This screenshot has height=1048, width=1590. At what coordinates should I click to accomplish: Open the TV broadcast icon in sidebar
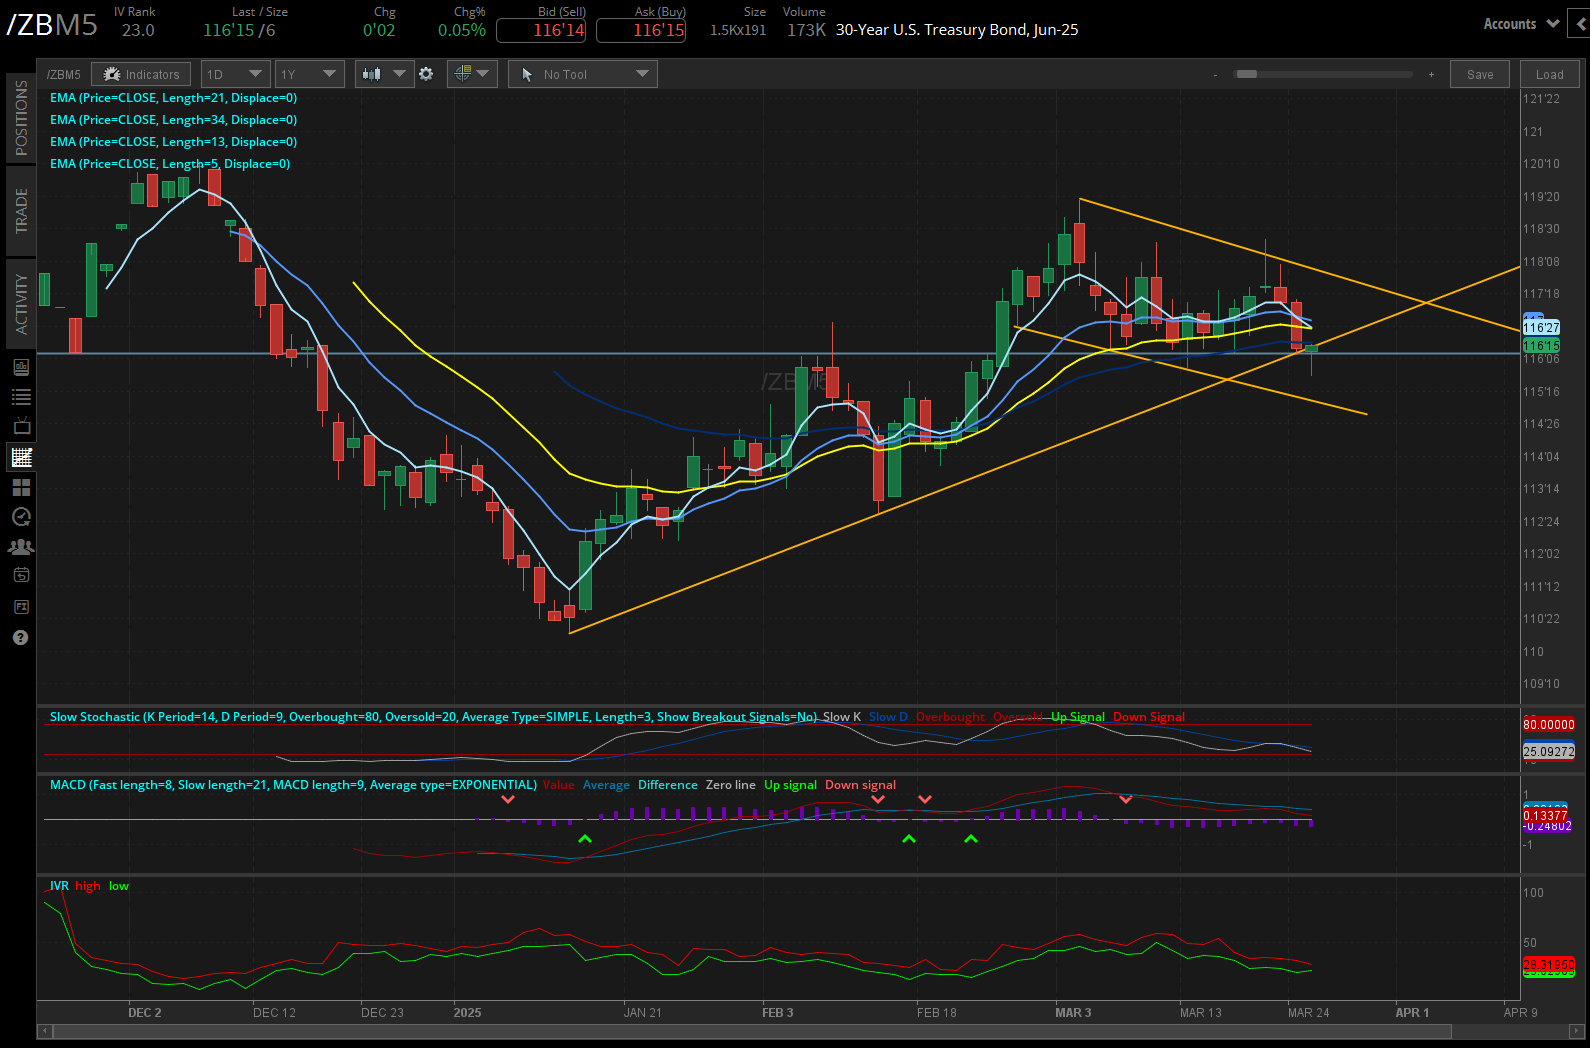click(x=21, y=426)
